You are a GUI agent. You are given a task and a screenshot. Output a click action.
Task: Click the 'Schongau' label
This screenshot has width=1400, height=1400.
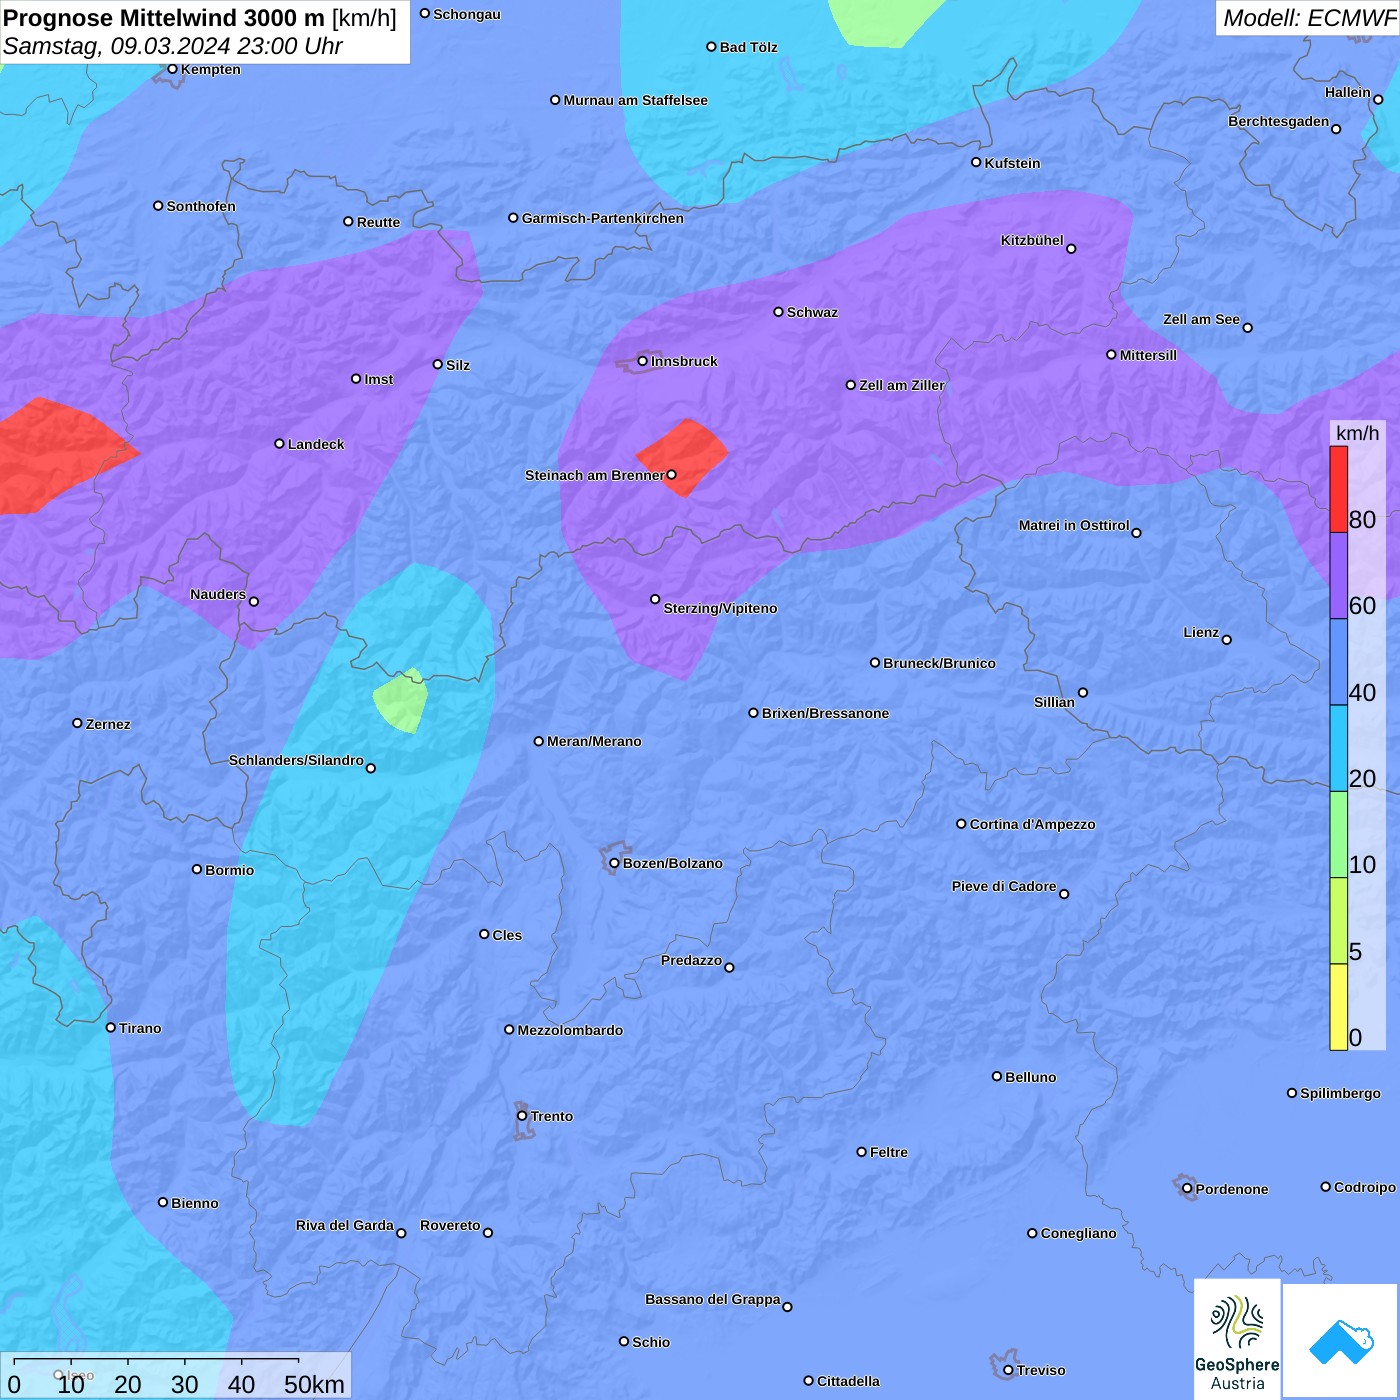click(467, 14)
